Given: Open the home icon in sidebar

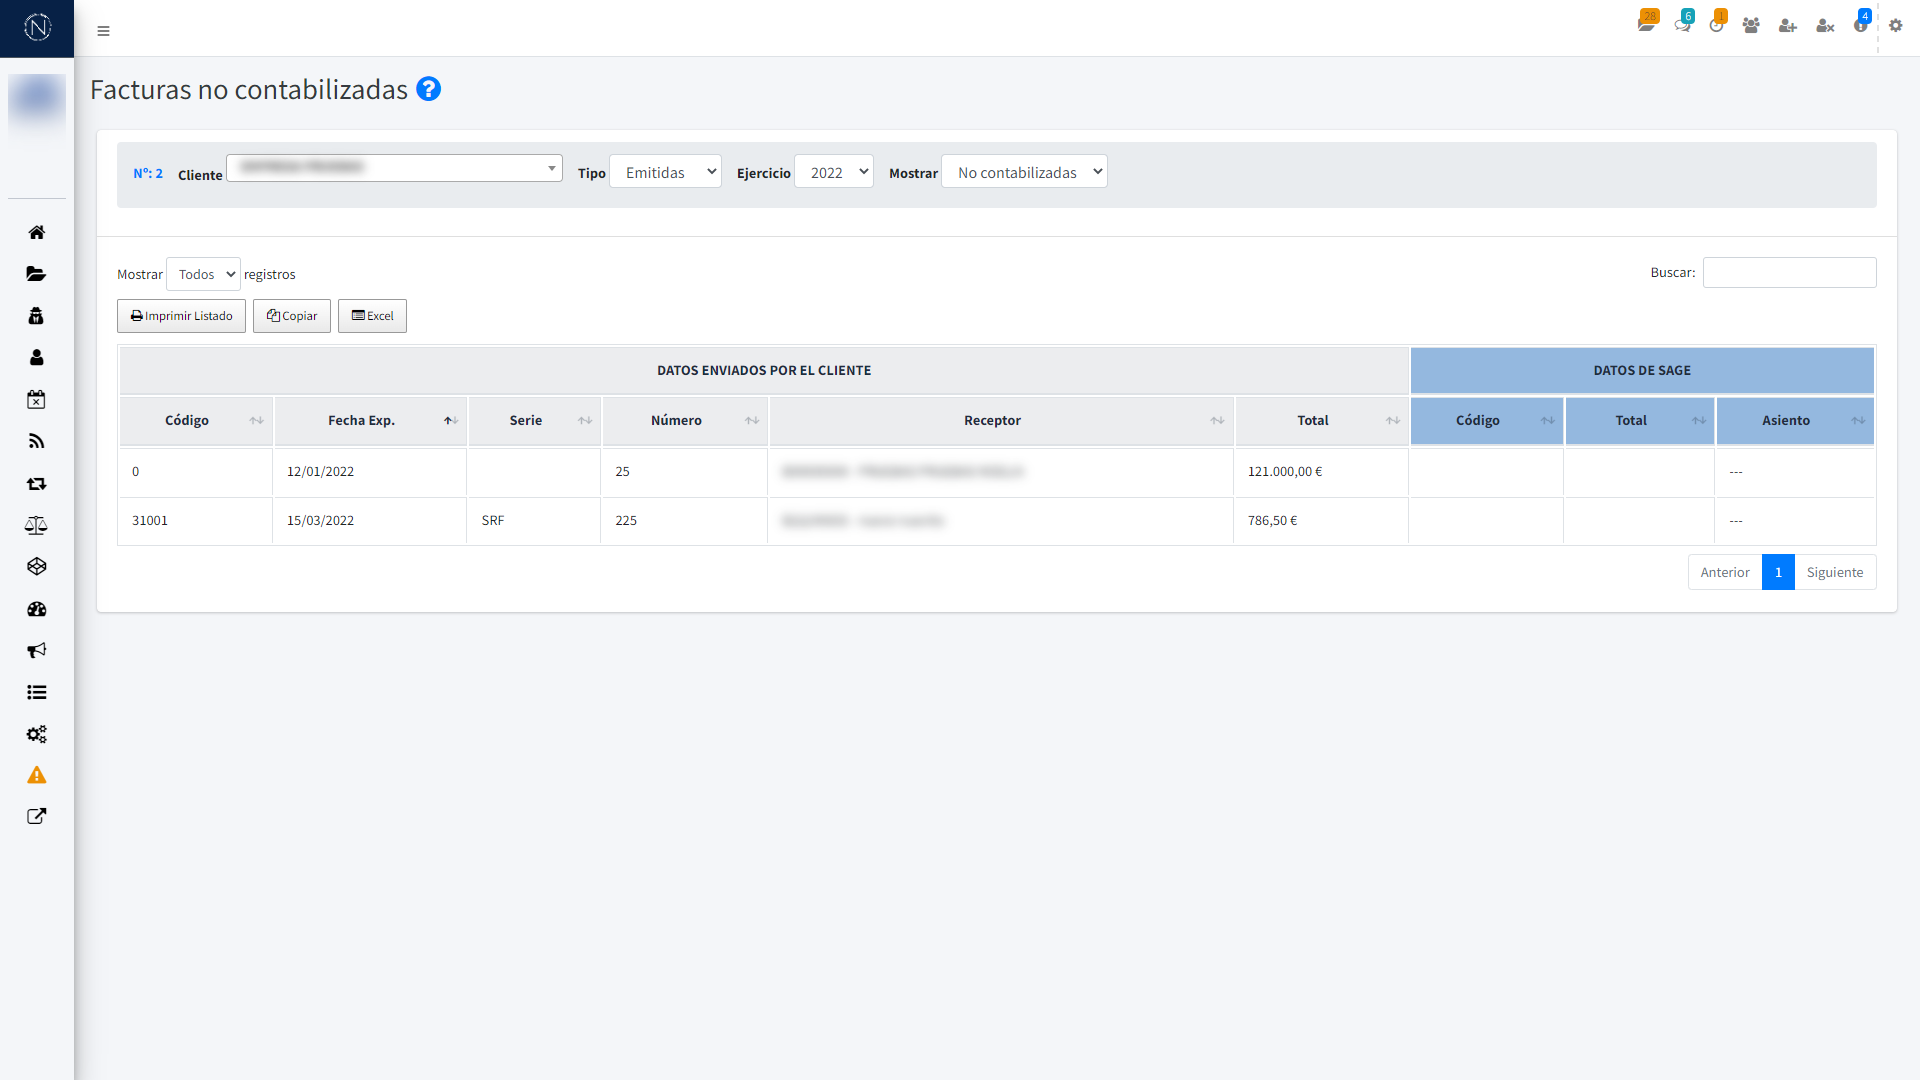Looking at the screenshot, I should coord(37,232).
